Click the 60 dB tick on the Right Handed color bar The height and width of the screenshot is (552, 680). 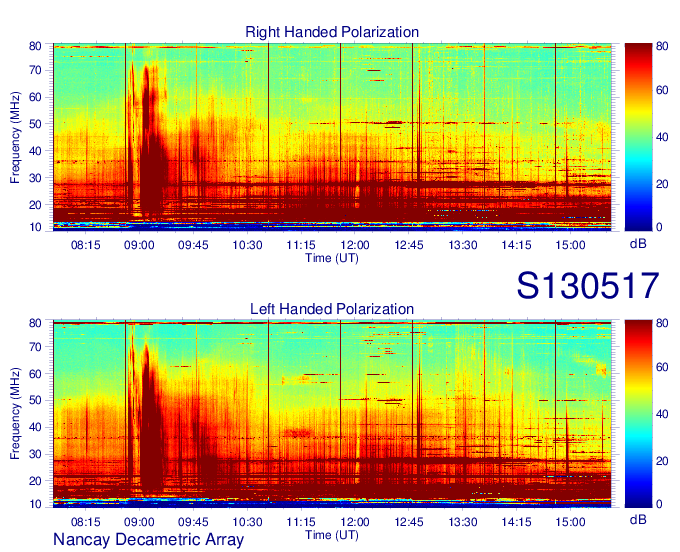(x=662, y=90)
